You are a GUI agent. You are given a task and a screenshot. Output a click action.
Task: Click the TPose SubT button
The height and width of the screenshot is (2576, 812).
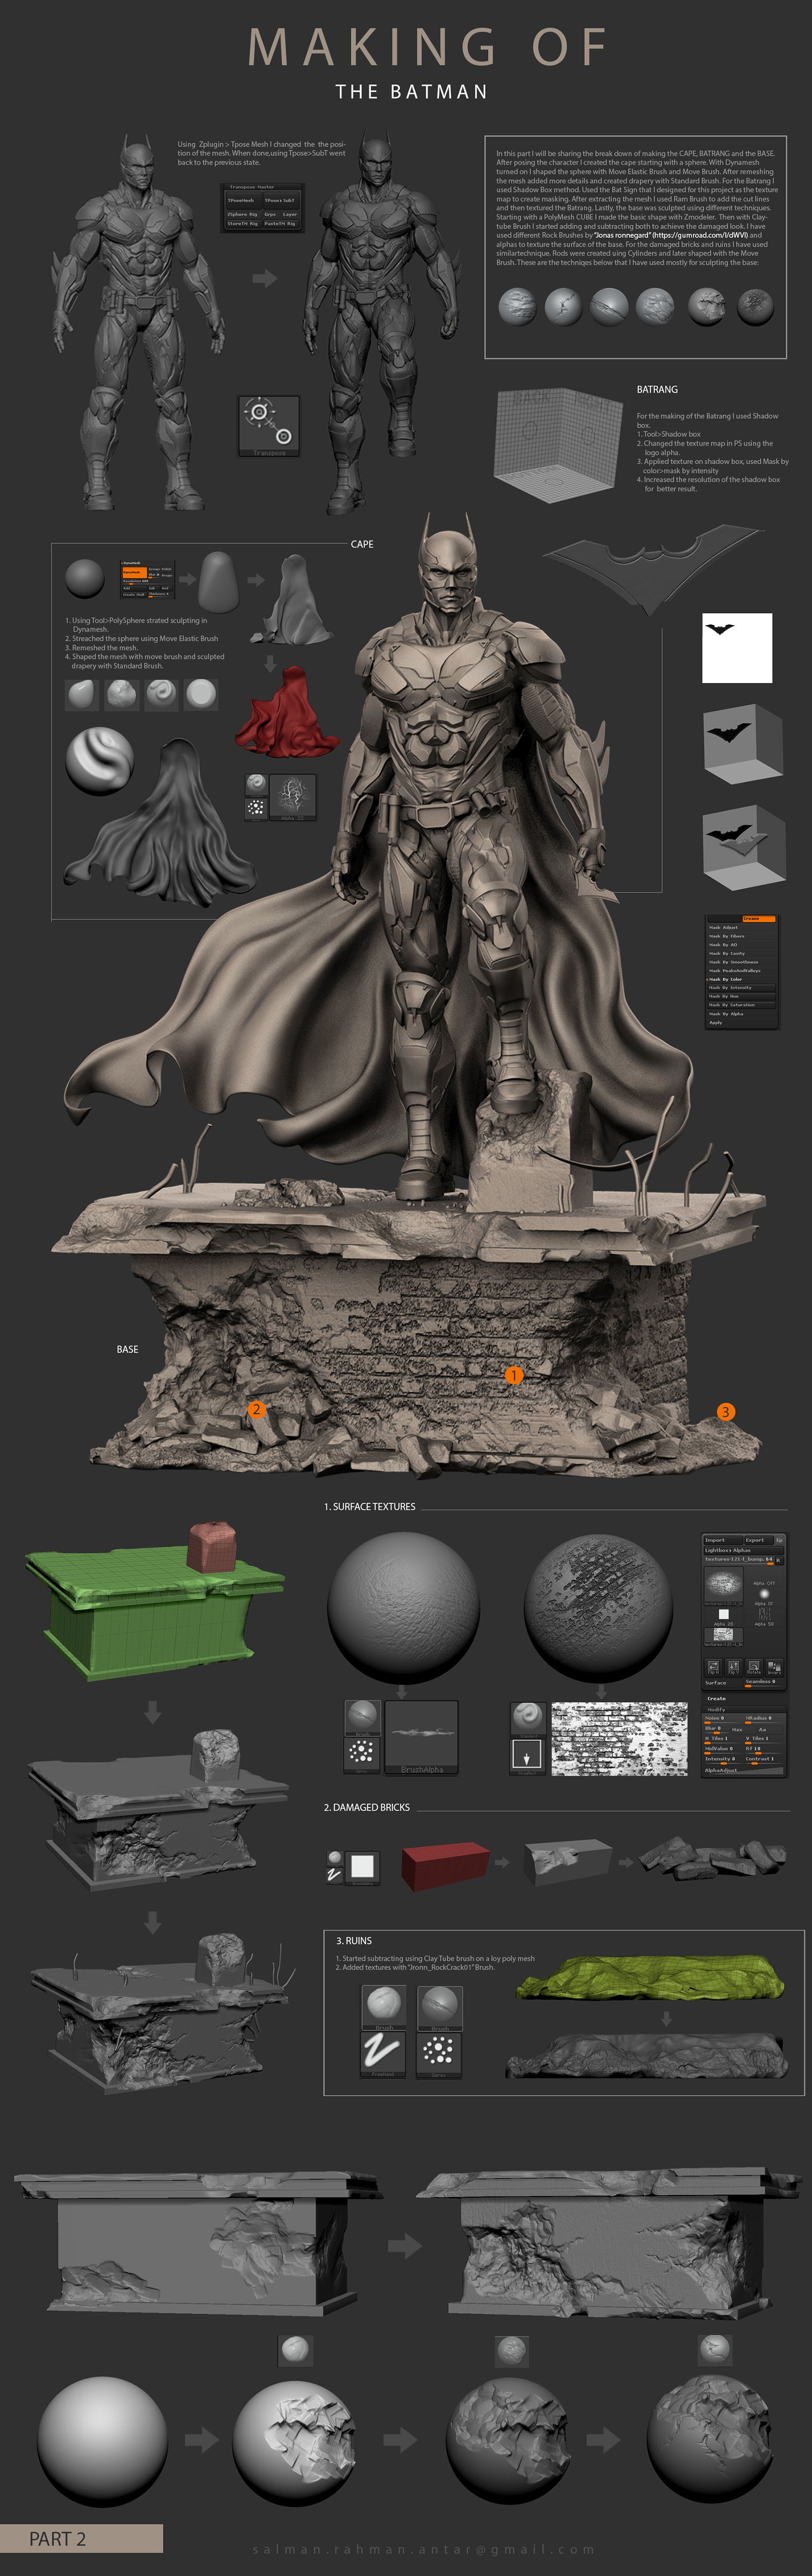281,201
